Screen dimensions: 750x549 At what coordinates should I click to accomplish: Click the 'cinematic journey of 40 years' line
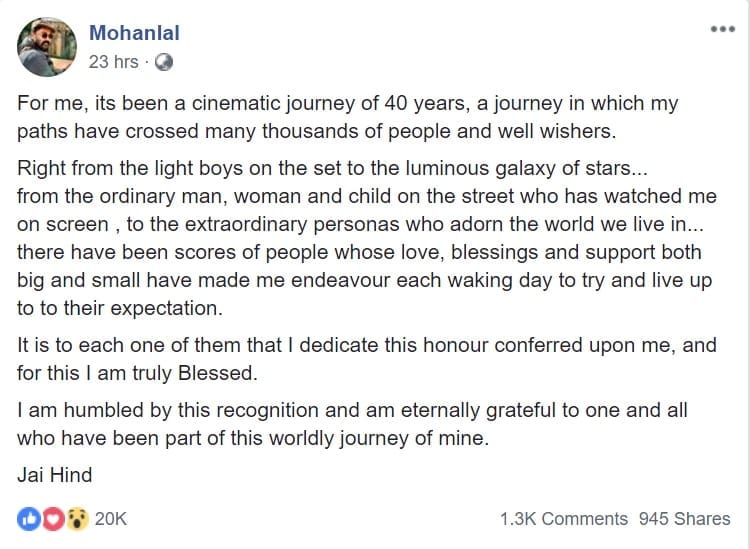348,103
